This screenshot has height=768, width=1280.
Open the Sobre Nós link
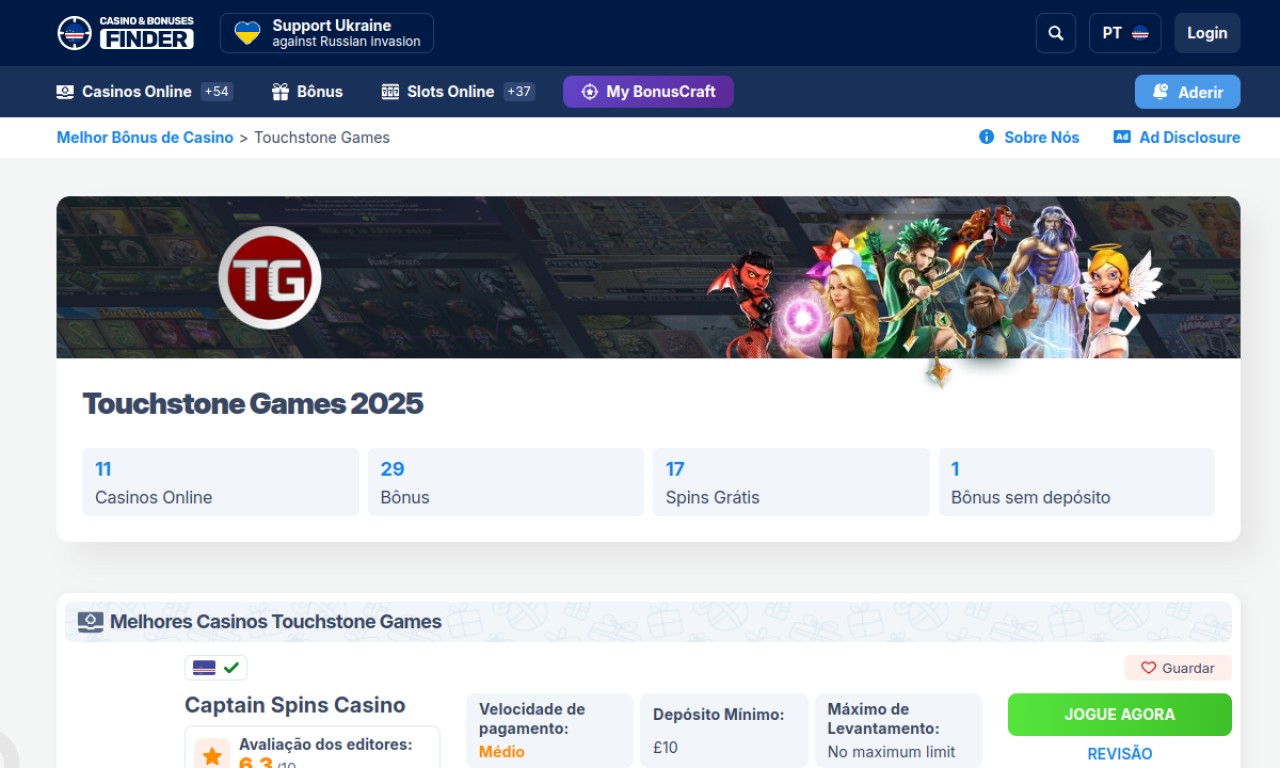click(x=1042, y=137)
